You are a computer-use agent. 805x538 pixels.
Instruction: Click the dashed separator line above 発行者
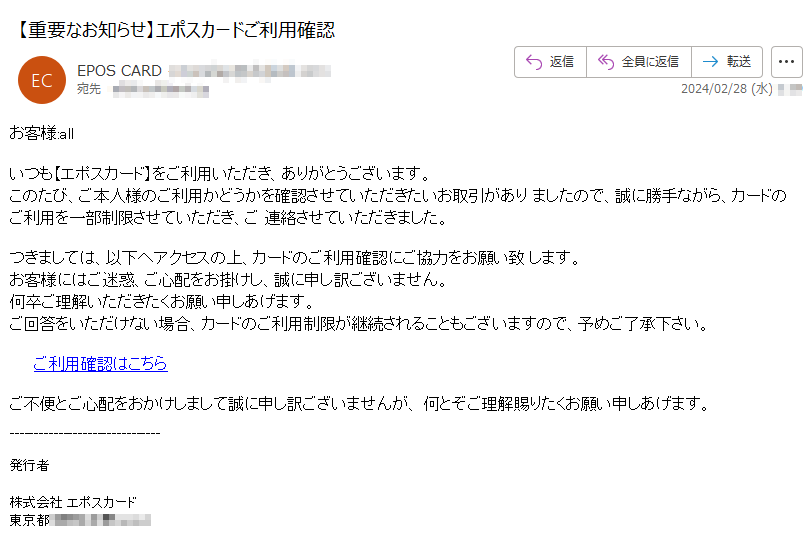(85, 434)
